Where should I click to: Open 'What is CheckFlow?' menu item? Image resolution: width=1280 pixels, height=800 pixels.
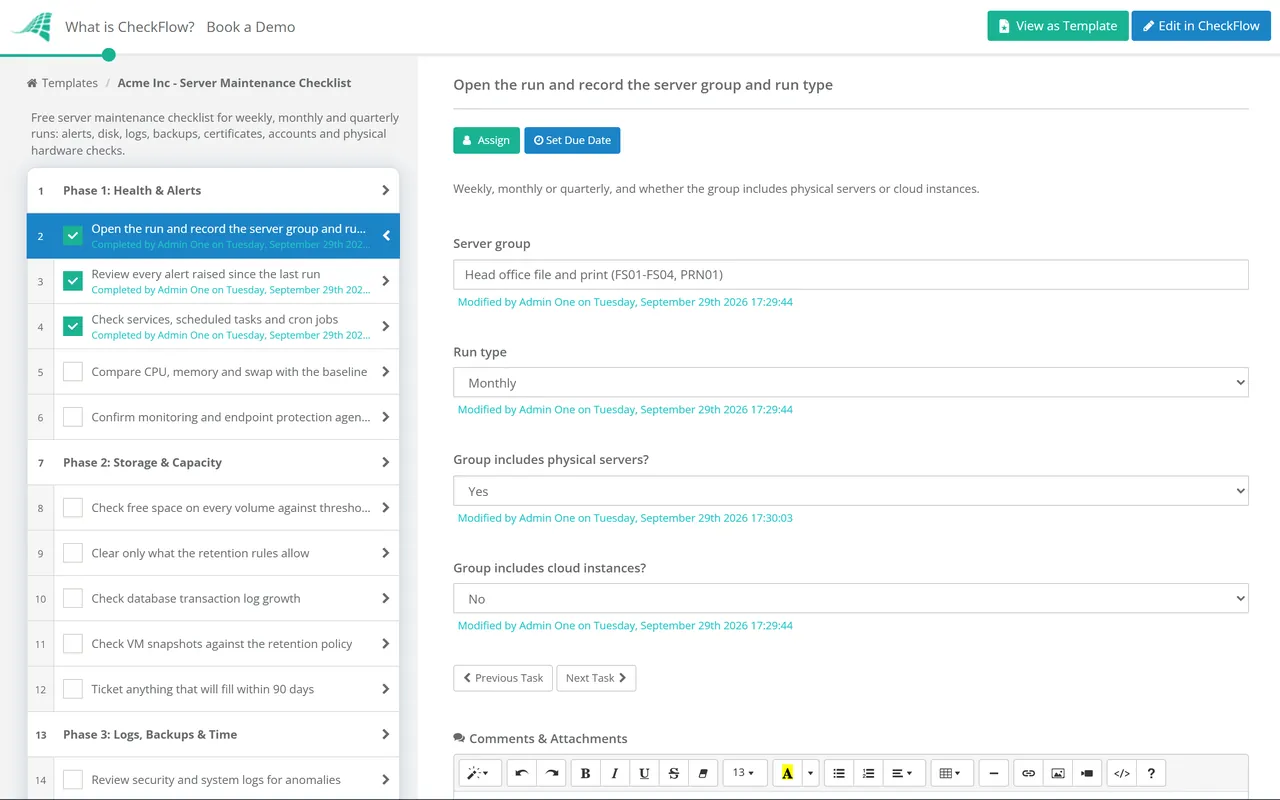tap(130, 27)
